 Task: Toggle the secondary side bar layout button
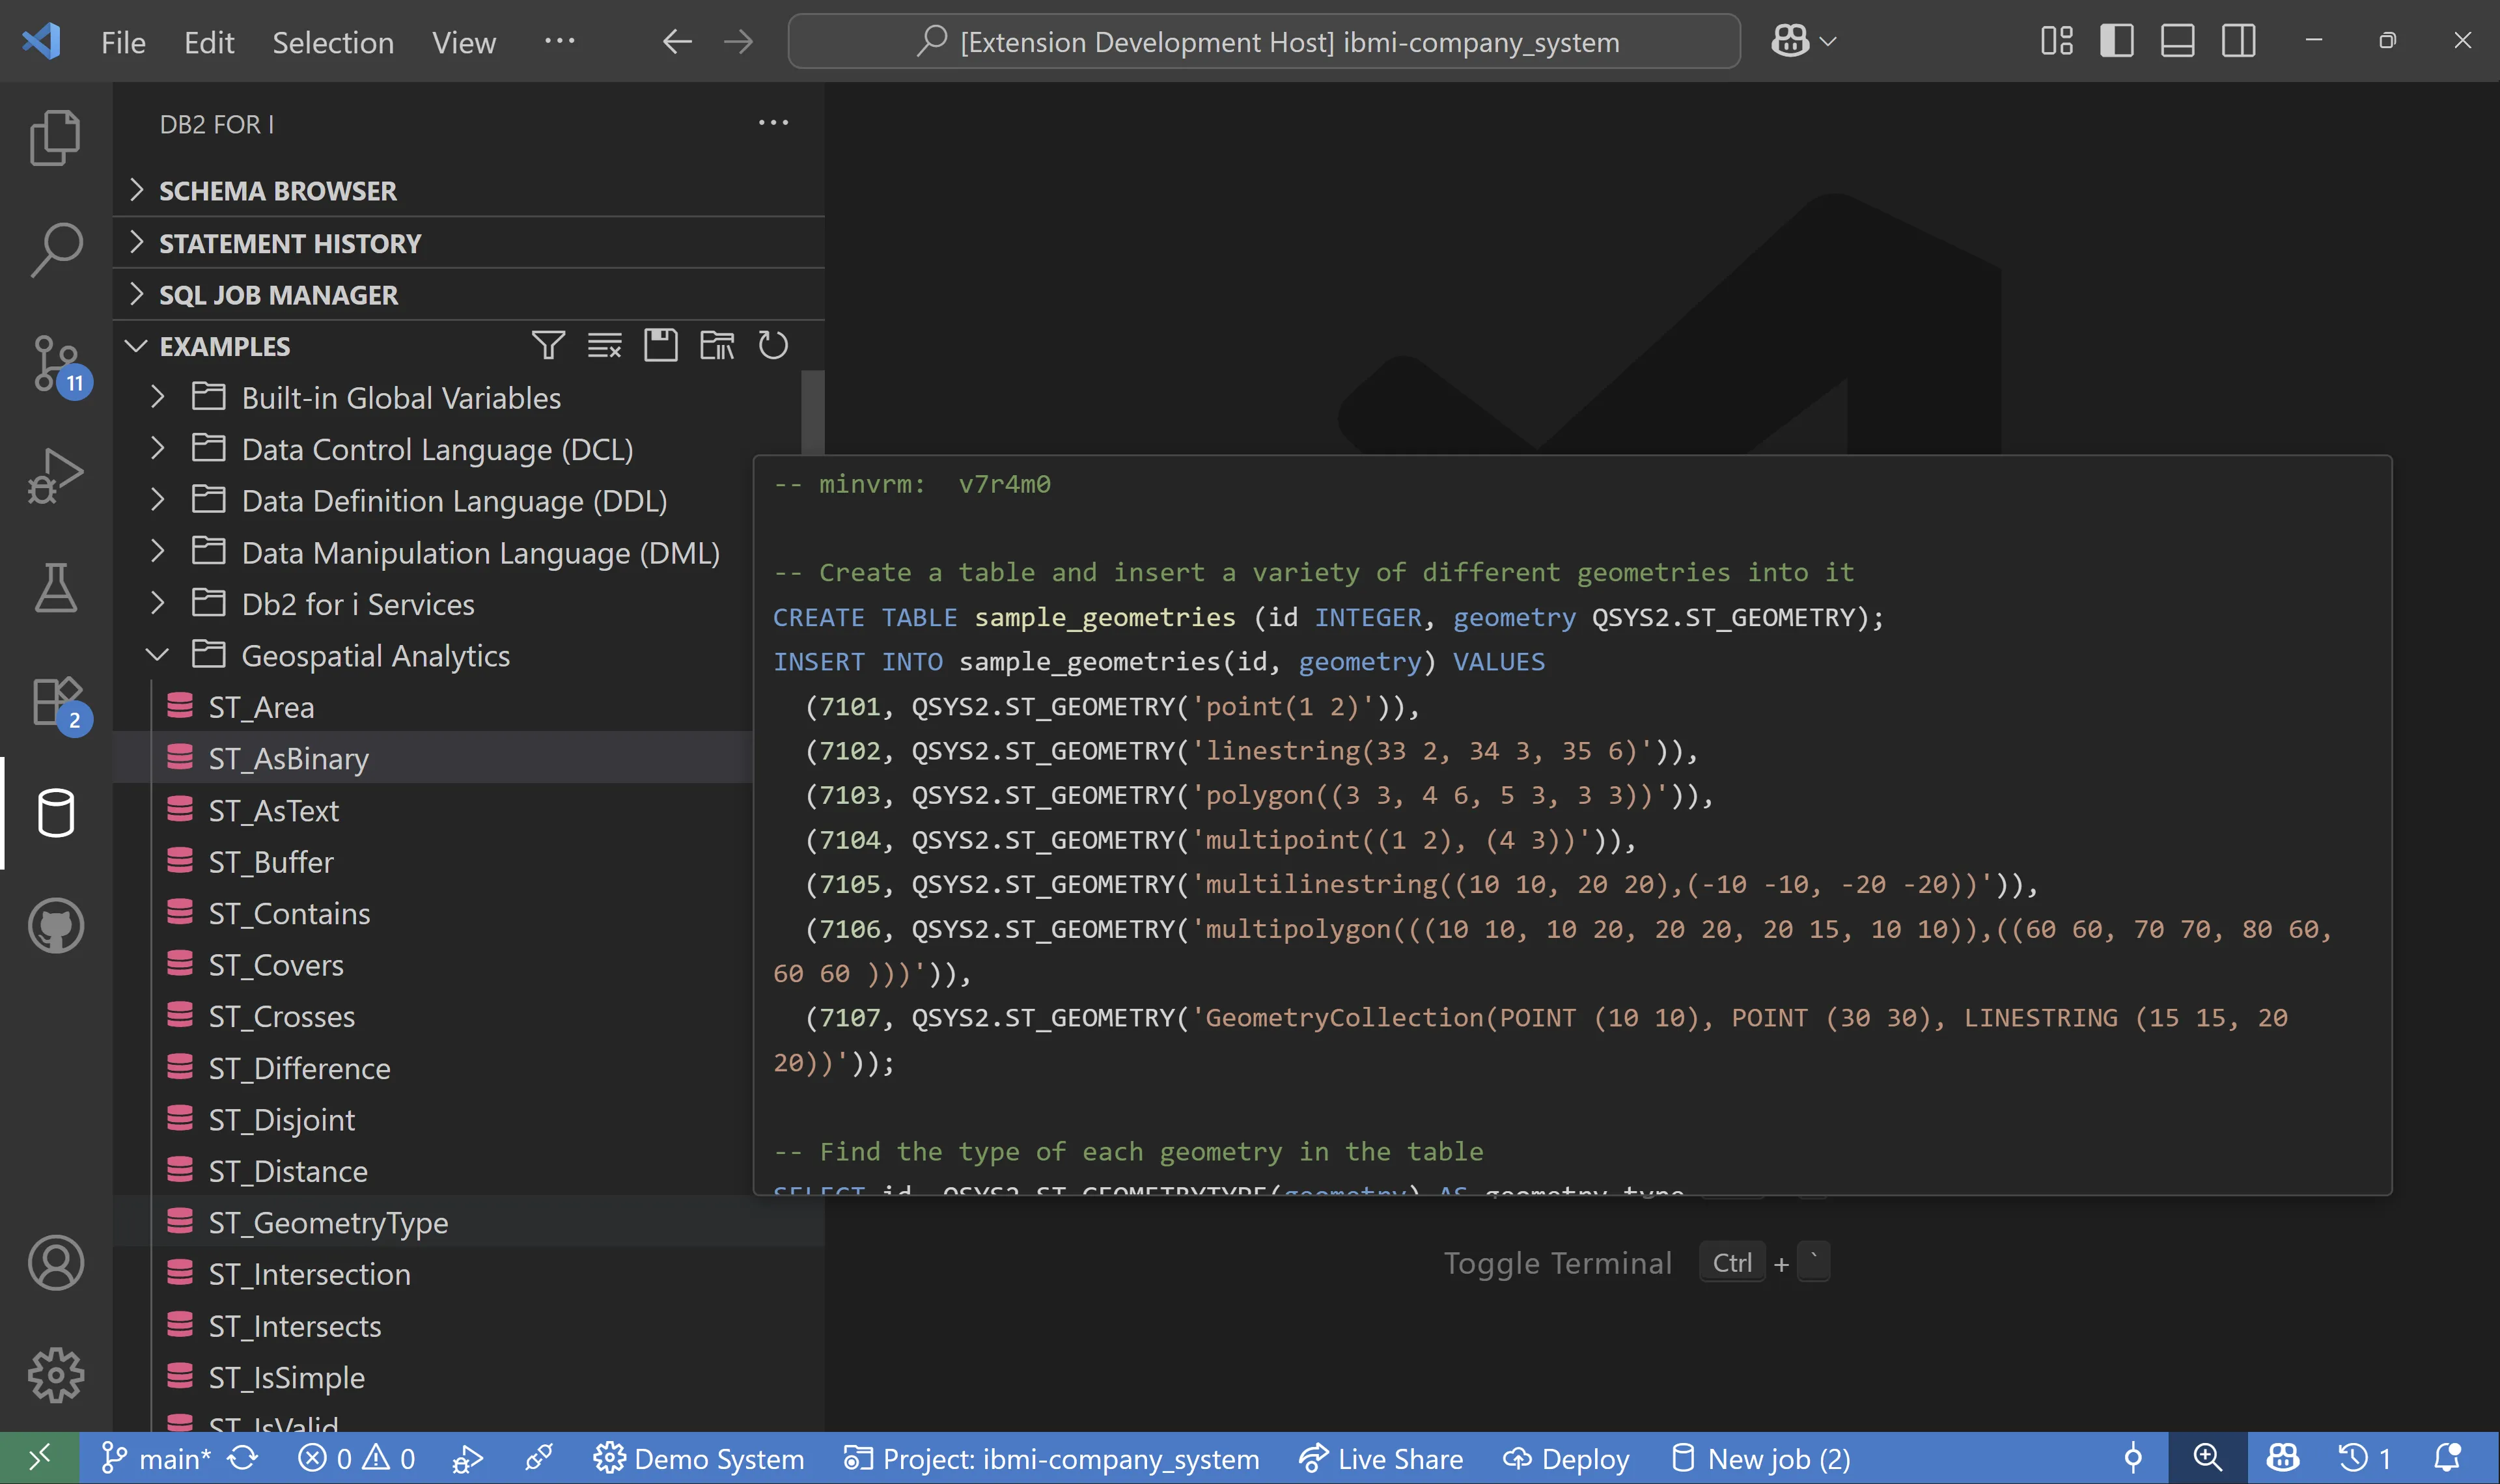[2238, 41]
